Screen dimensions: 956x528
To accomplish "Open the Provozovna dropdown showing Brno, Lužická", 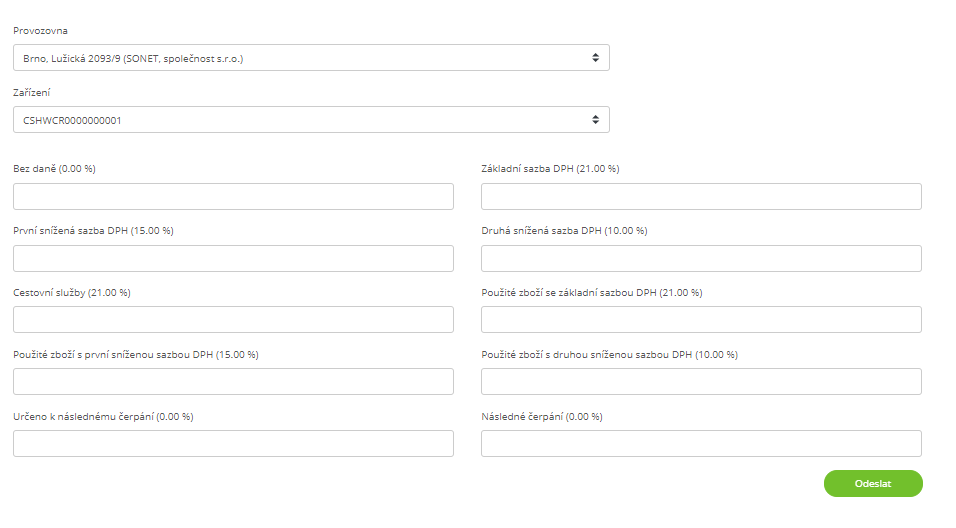I will (311, 58).
